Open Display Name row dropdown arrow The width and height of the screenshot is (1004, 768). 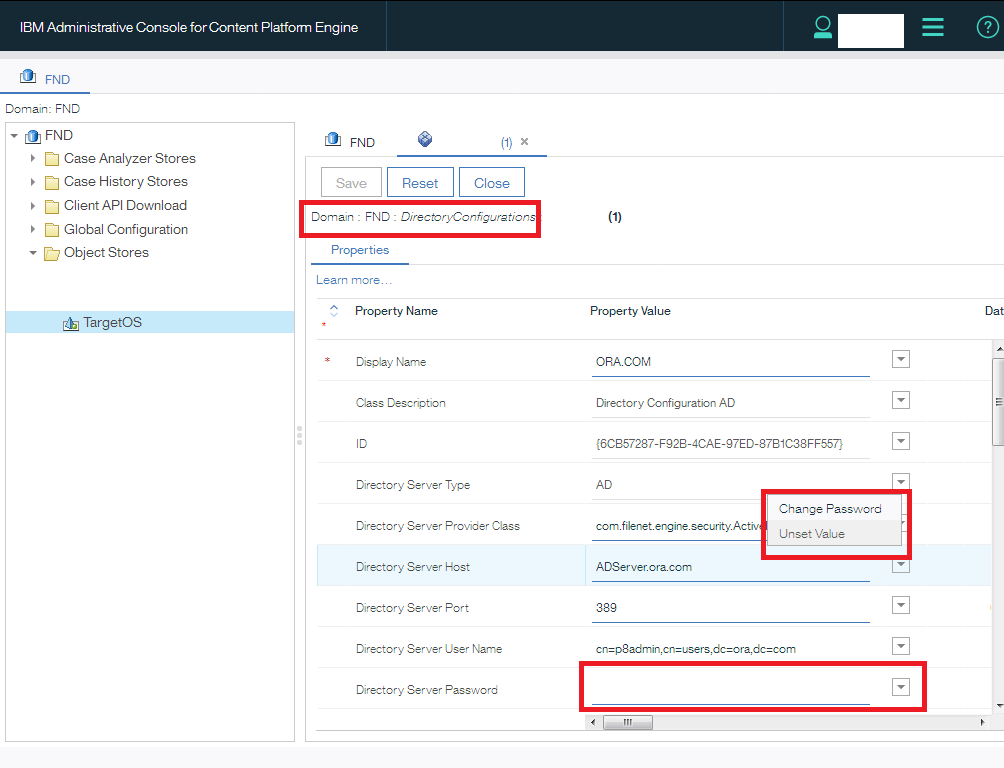900,359
